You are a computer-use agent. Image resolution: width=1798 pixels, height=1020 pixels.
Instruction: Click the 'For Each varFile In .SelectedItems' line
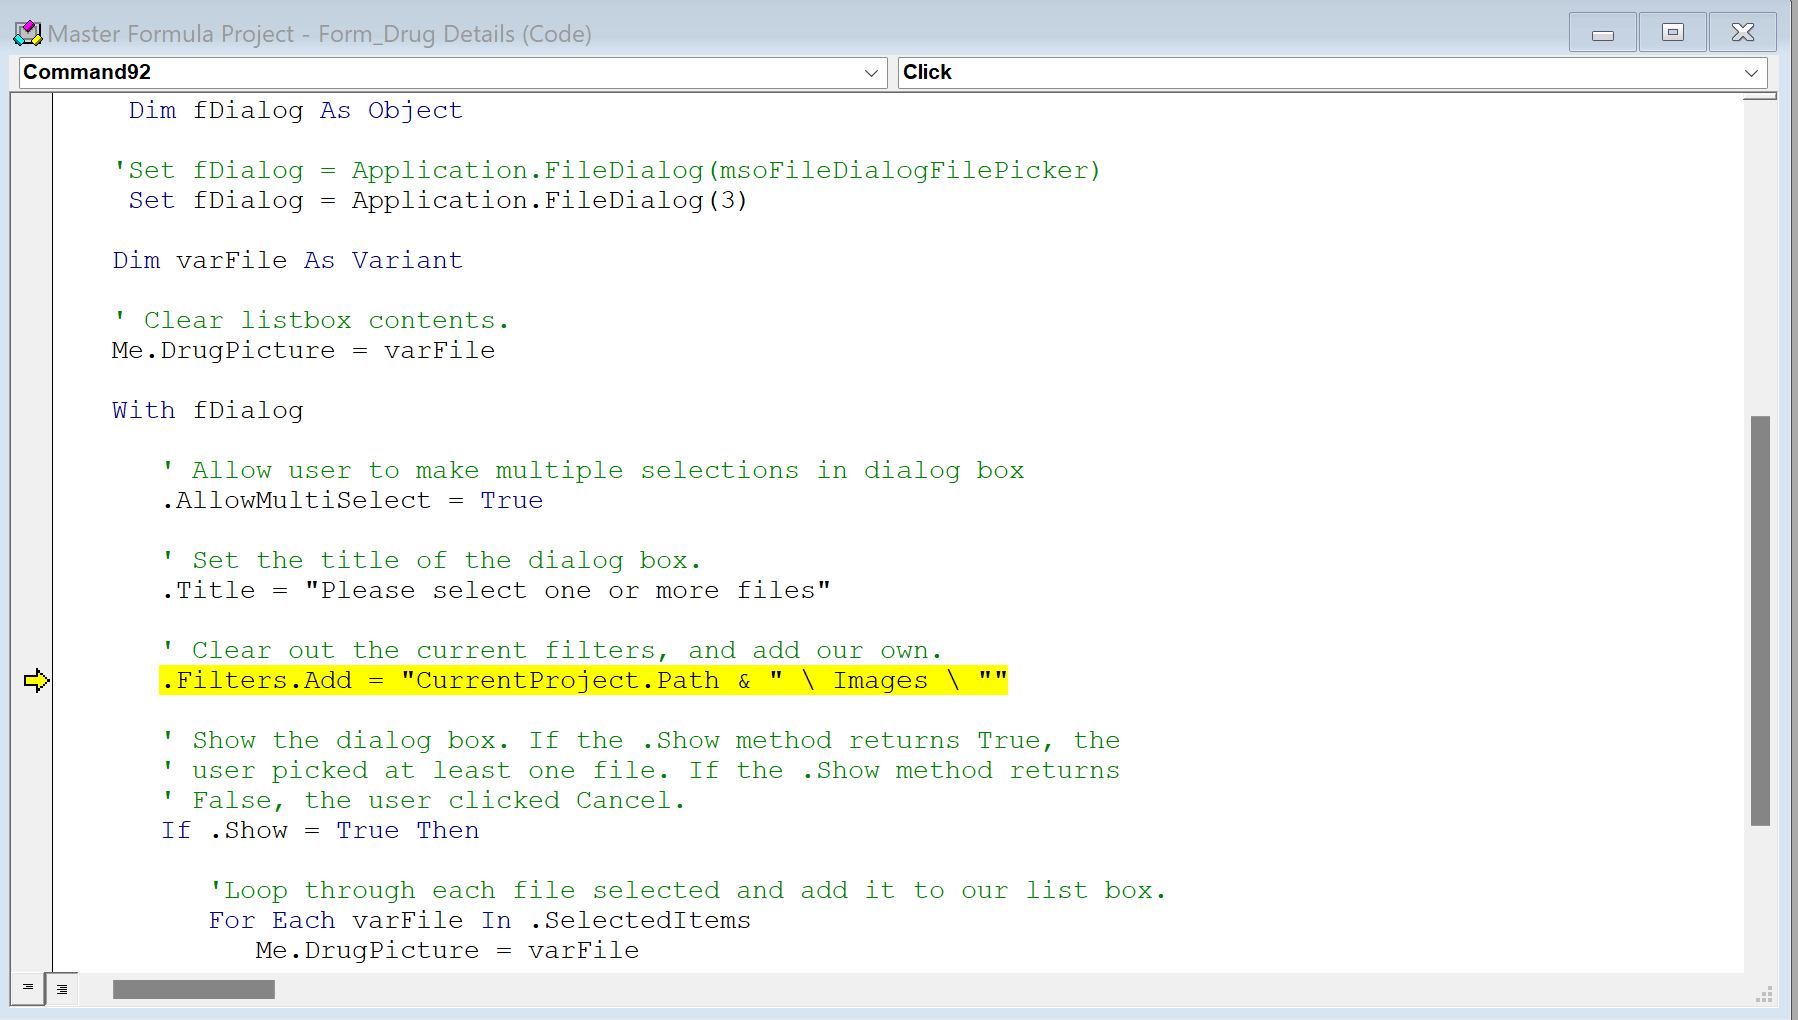click(480, 921)
